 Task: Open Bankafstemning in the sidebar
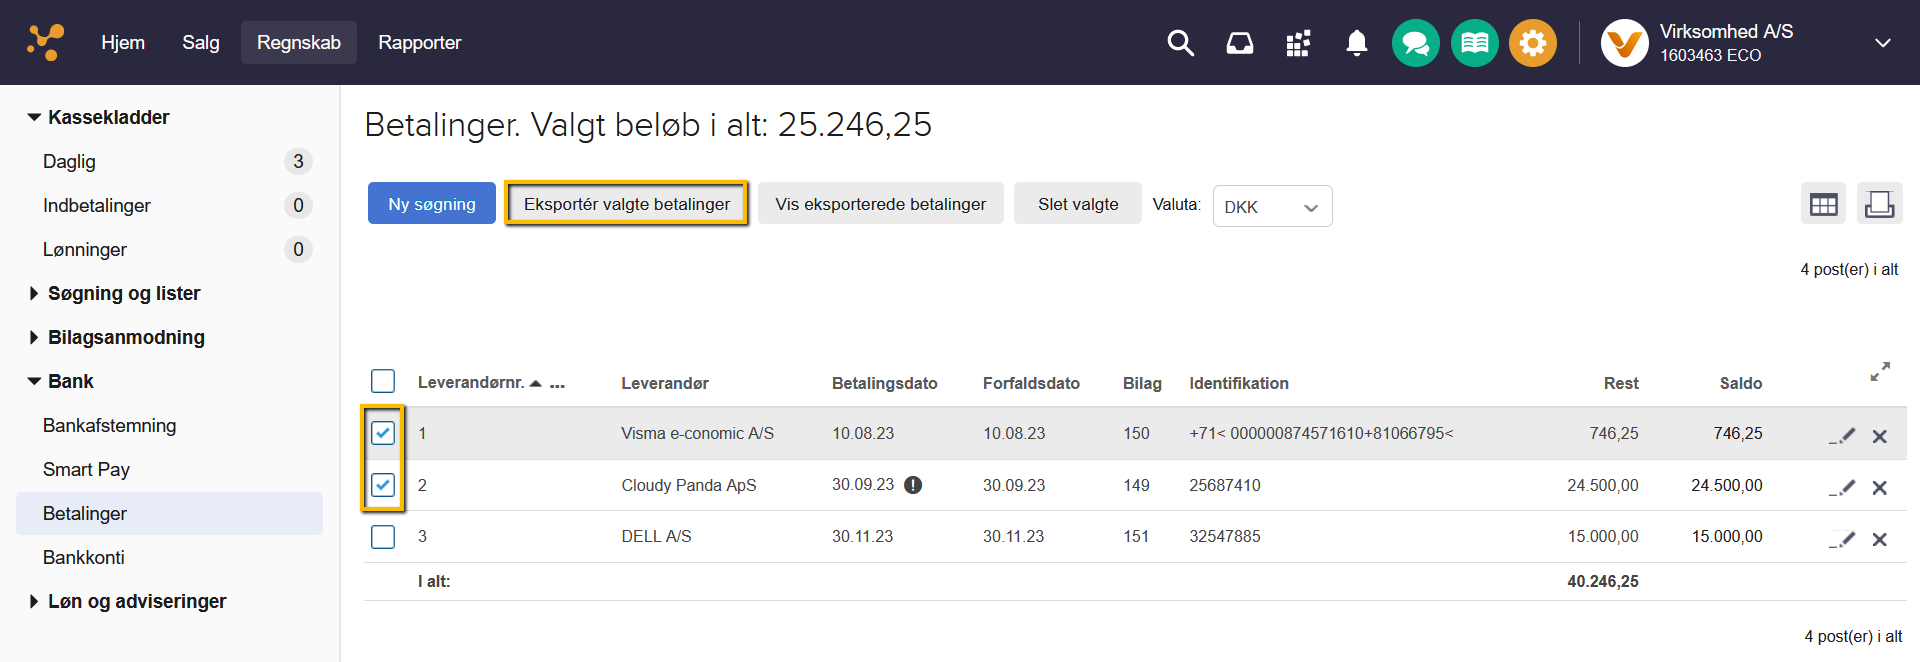click(109, 425)
